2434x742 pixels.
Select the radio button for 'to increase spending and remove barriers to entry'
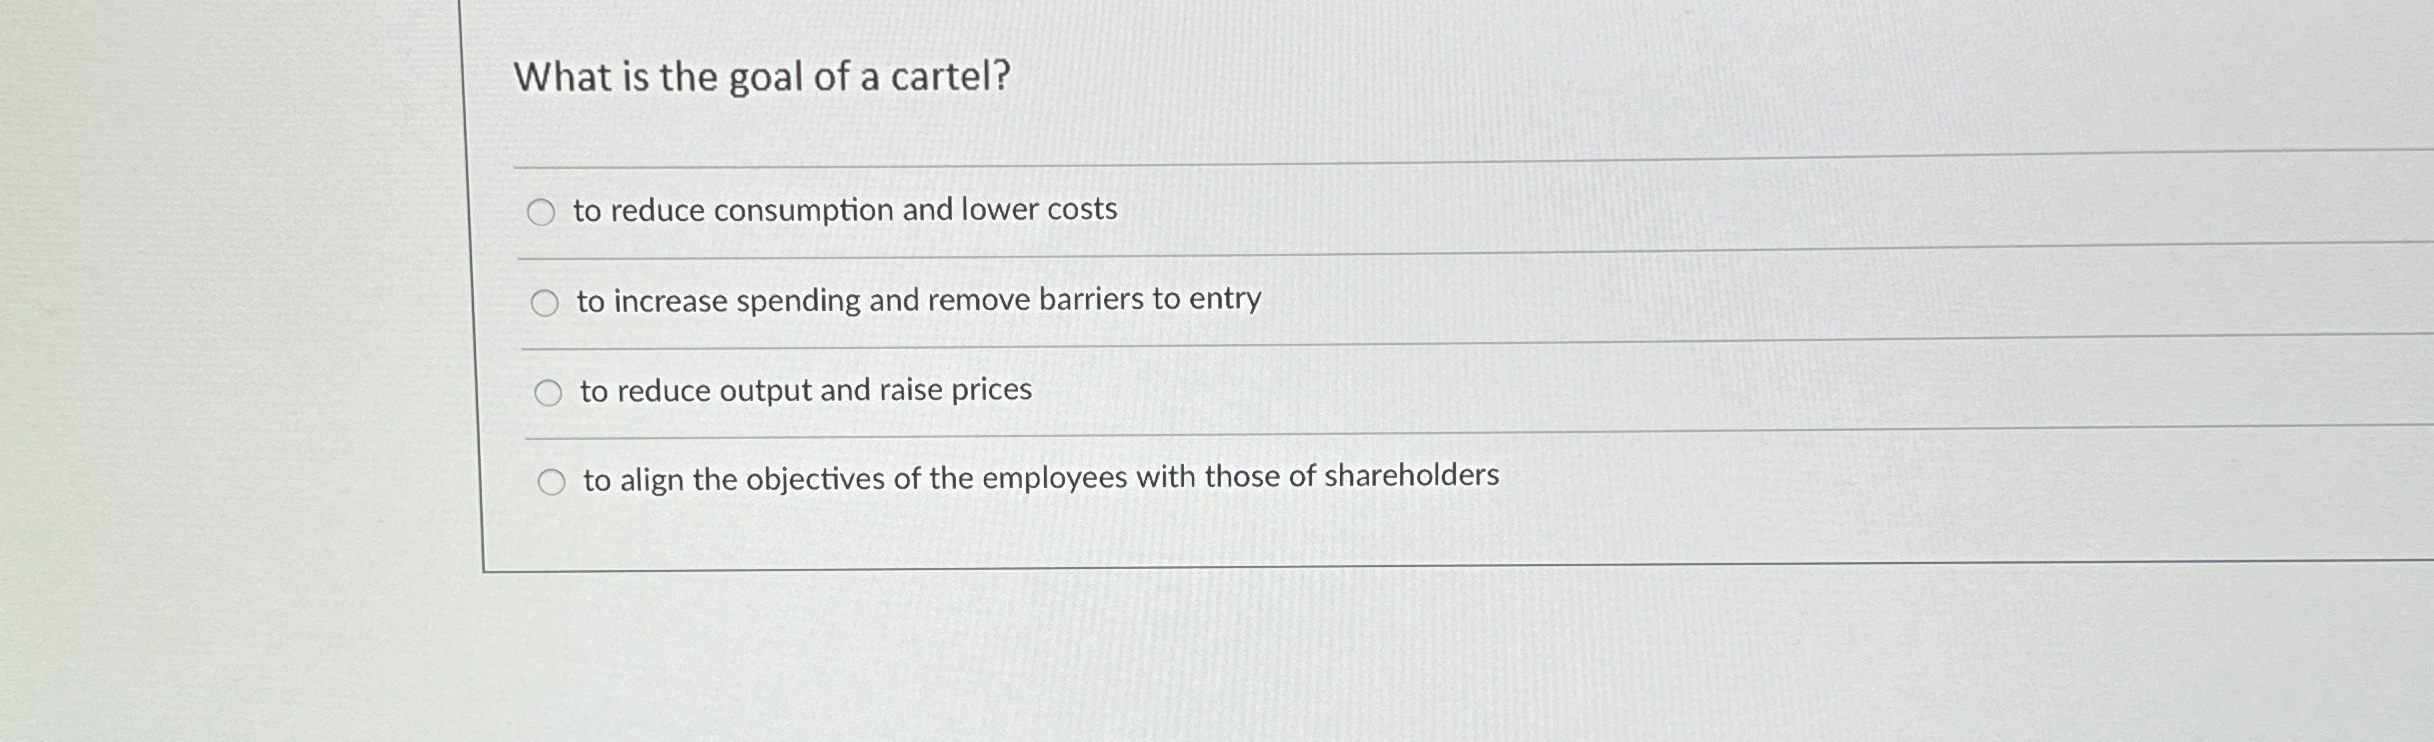tap(546, 302)
